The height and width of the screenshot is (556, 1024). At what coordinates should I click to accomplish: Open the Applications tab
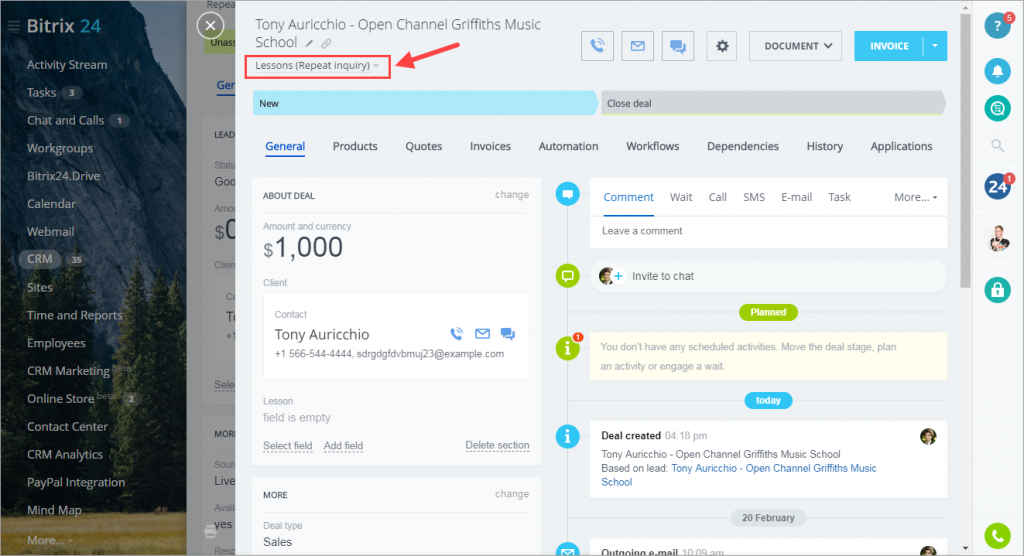point(901,146)
